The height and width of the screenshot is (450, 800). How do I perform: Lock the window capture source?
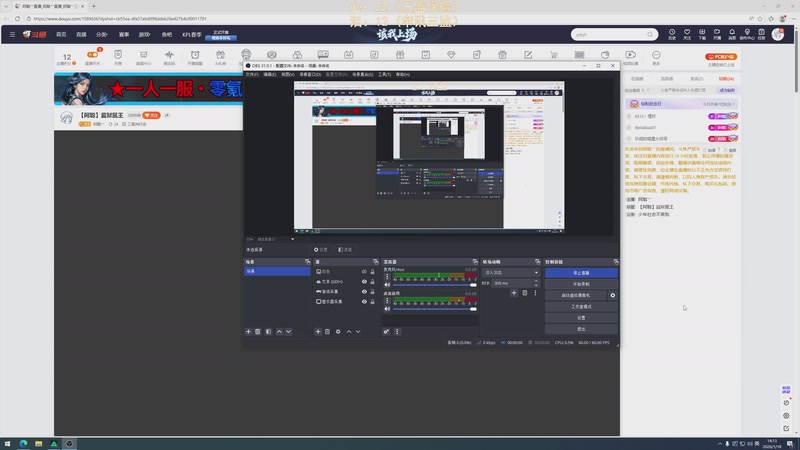pyautogui.click(x=372, y=291)
